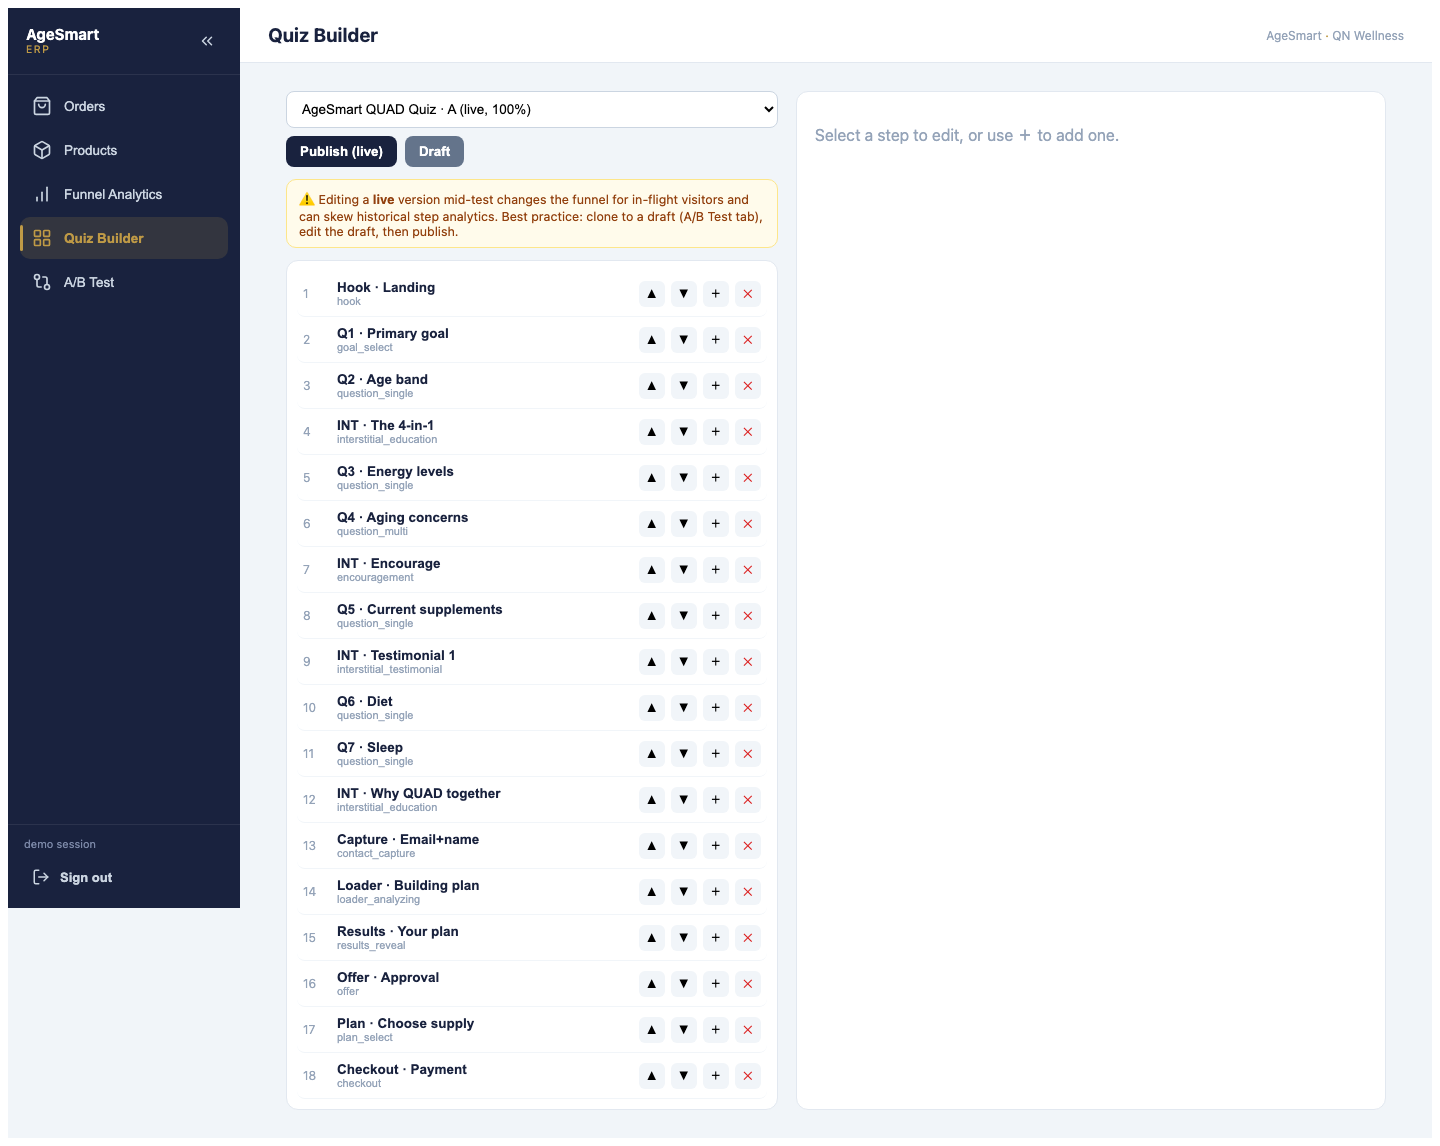The image size is (1440, 1146).
Task: Go to Funnel Analytics
Action: pos(124,194)
